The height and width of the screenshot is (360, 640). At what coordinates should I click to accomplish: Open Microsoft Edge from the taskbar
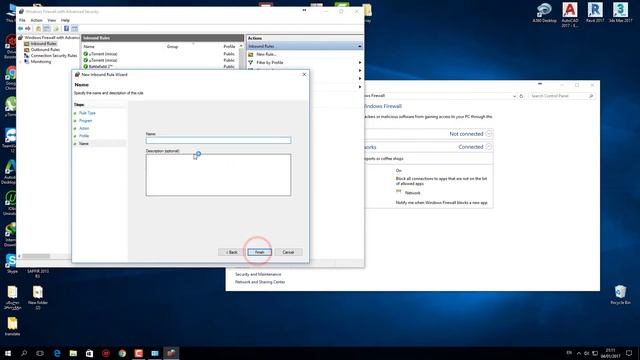pyautogui.click(x=57, y=353)
